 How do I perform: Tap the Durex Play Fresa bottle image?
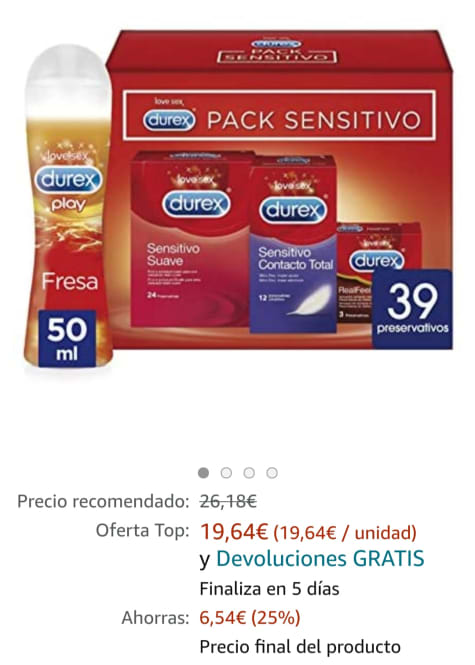(x=68, y=206)
